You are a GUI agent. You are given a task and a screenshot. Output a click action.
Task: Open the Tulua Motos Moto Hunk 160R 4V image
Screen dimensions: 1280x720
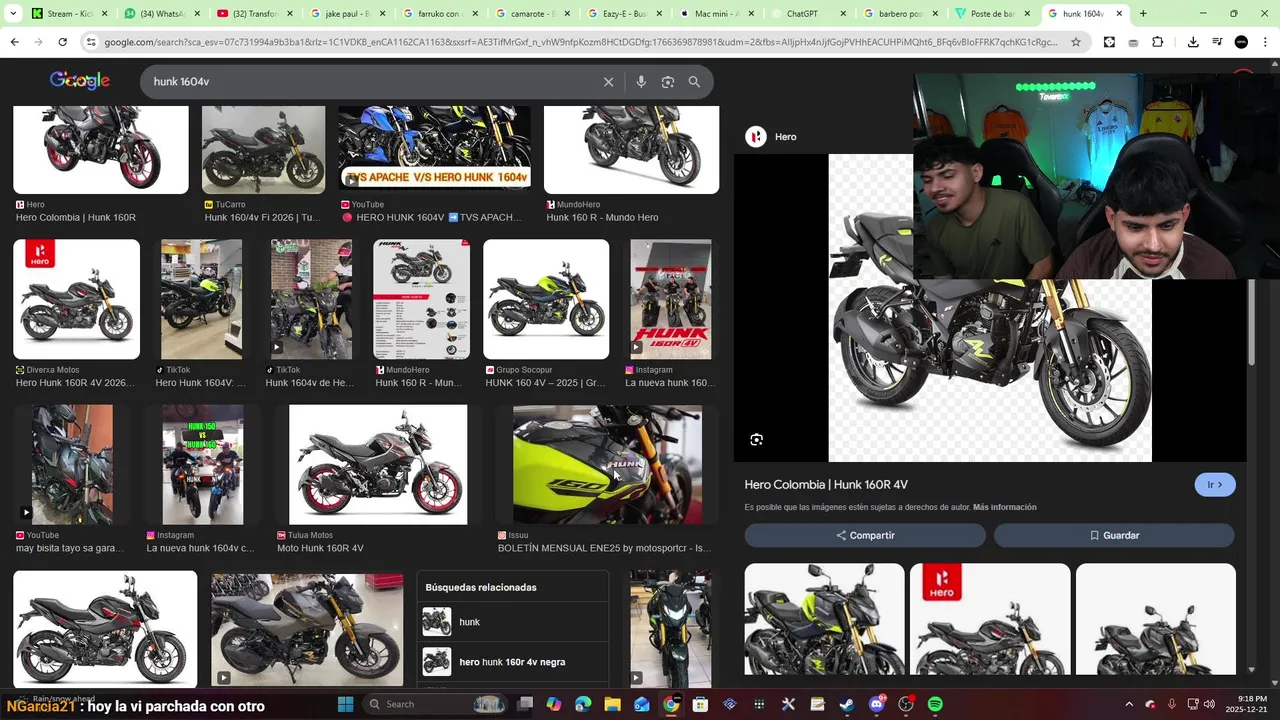(378, 464)
